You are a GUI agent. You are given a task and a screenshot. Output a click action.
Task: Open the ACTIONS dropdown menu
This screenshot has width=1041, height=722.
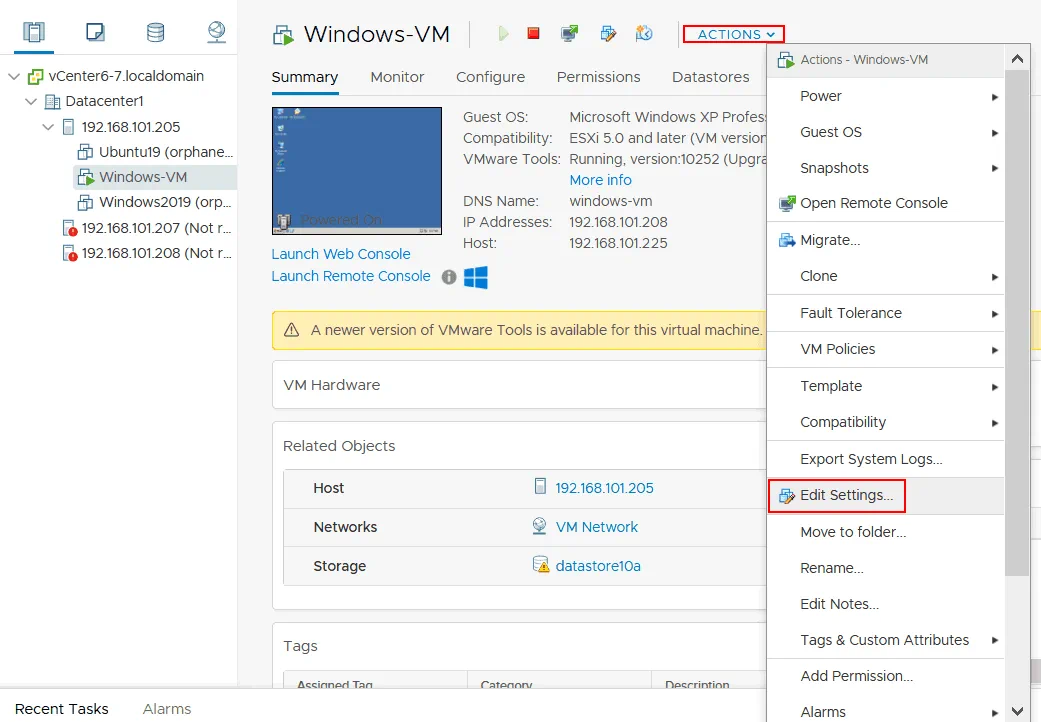734,34
